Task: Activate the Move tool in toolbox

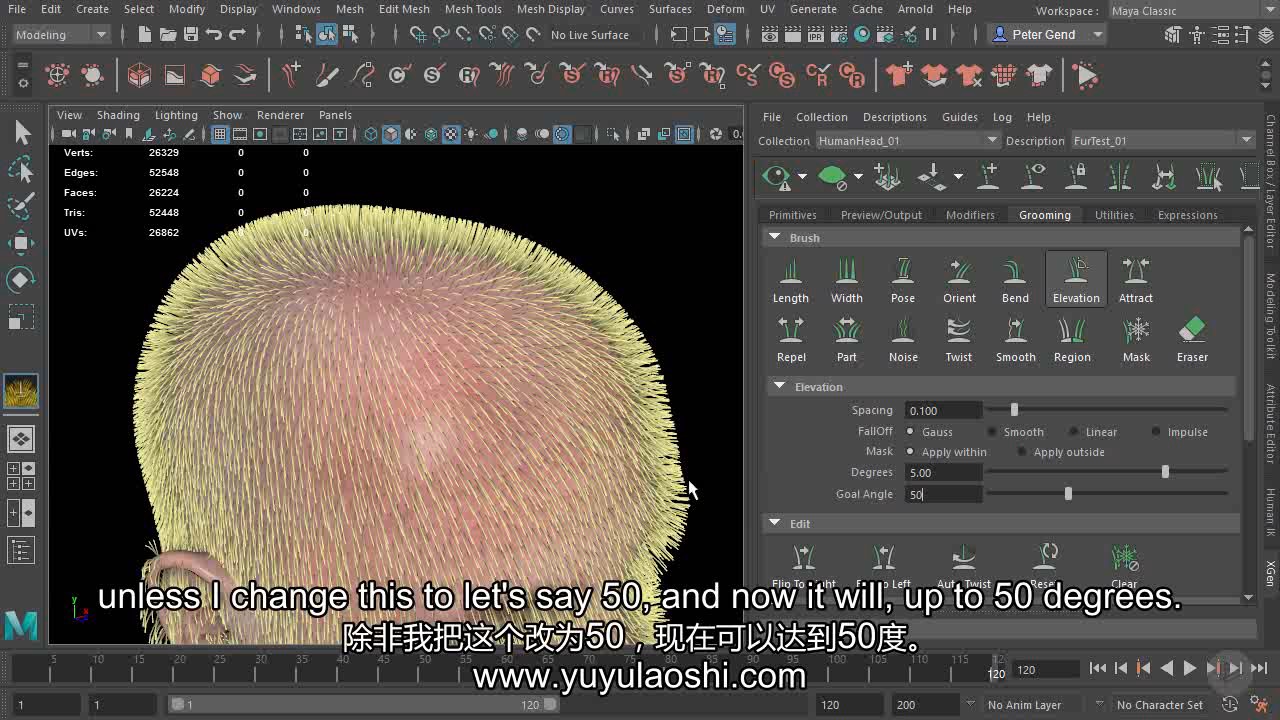Action: pyautogui.click(x=21, y=242)
